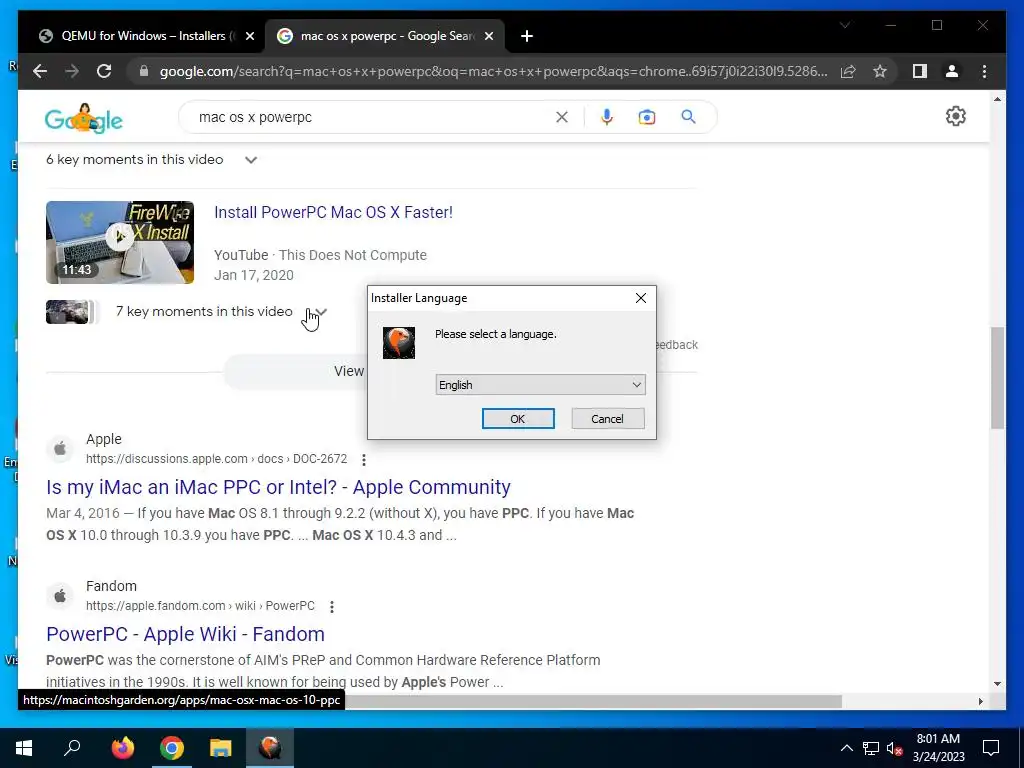Open PowerPC - Apple Wiki - Fandom link
1024x768 pixels.
pyautogui.click(x=185, y=634)
